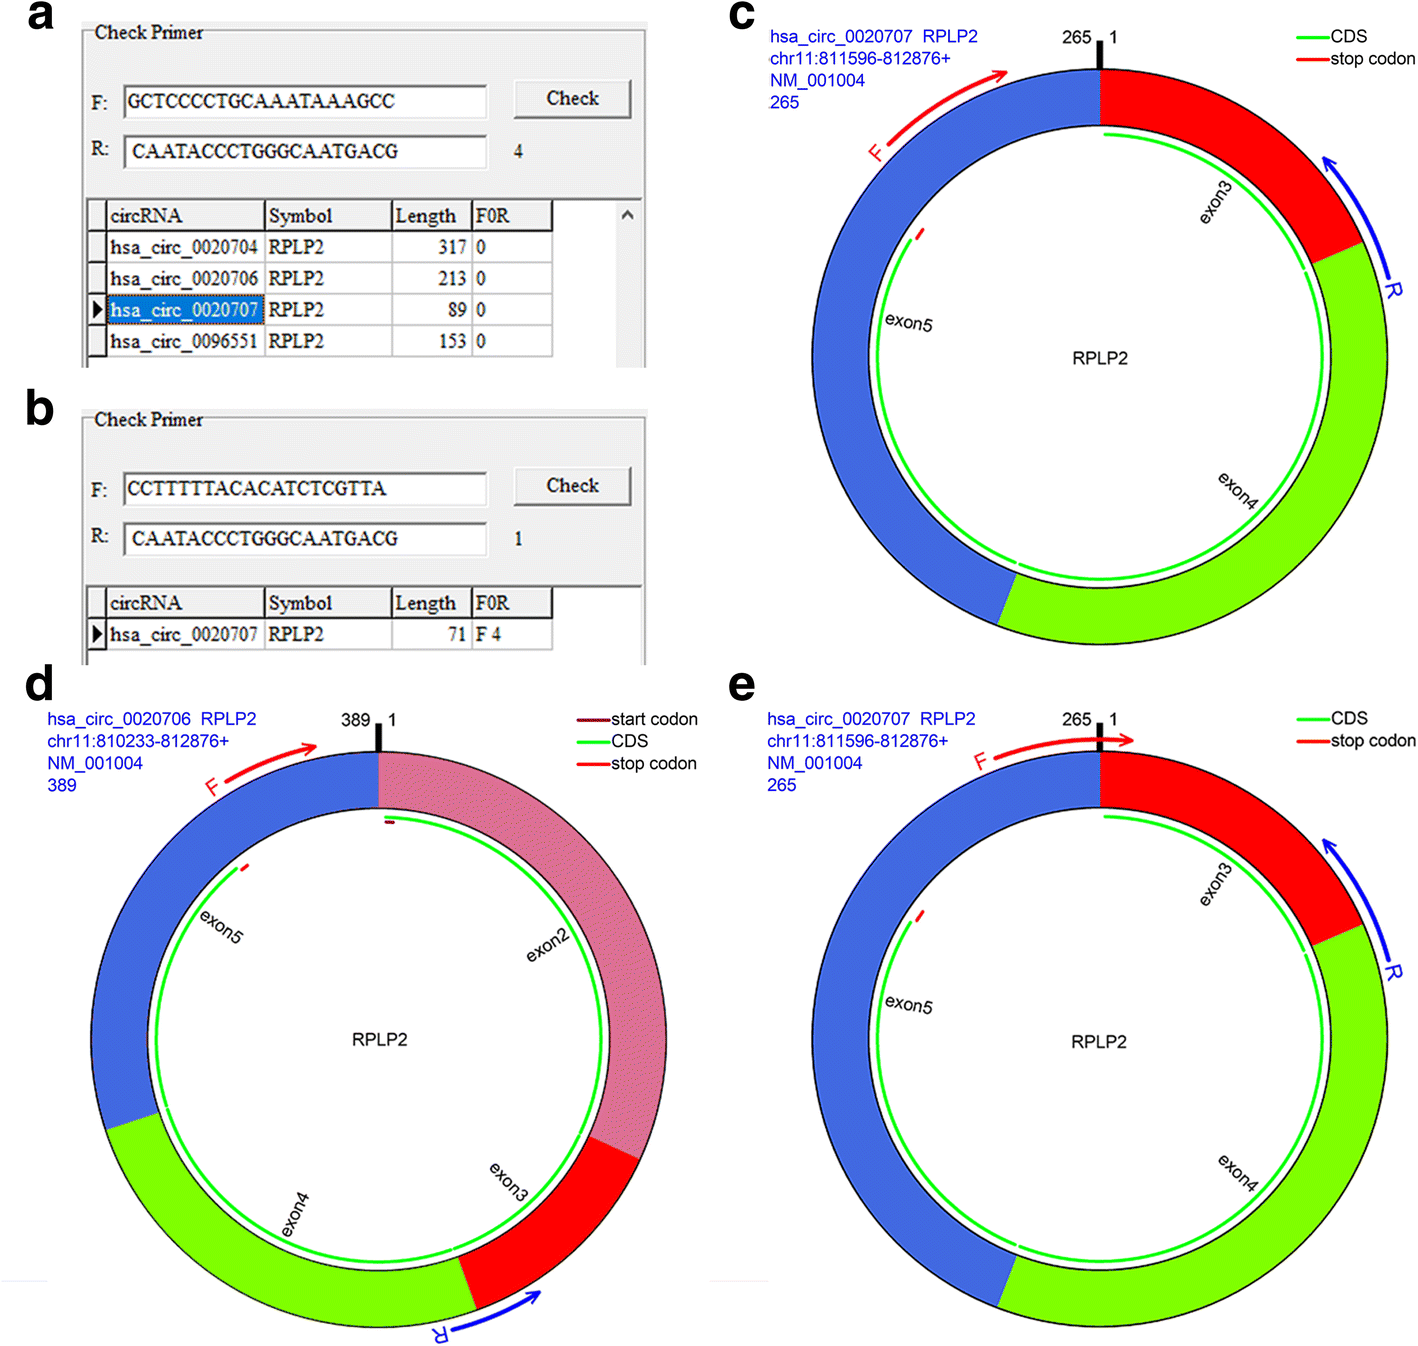Screen dimensions: 1418x1346
Task: Click the stop codon legend entry in panel e
Action: [x=1356, y=741]
